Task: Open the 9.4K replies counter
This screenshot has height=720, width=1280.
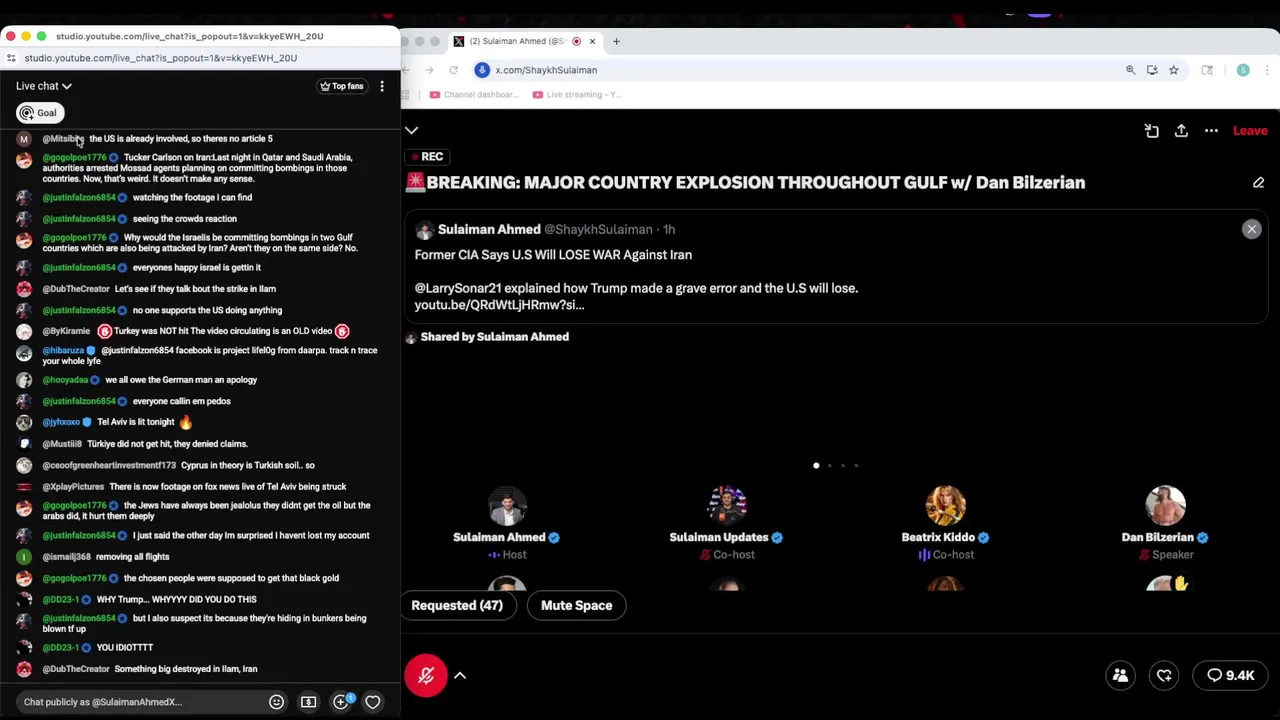Action: coord(1230,676)
